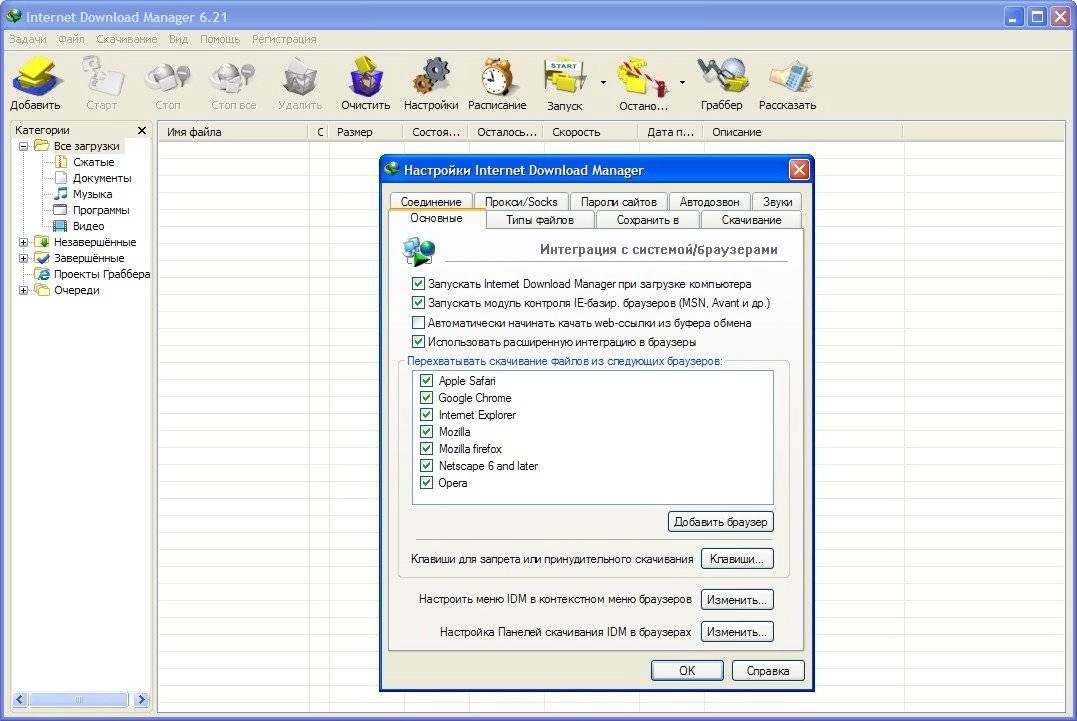Screen dimensions: 1077x721
Task: Open the Задачи menu
Action: click(x=27, y=39)
